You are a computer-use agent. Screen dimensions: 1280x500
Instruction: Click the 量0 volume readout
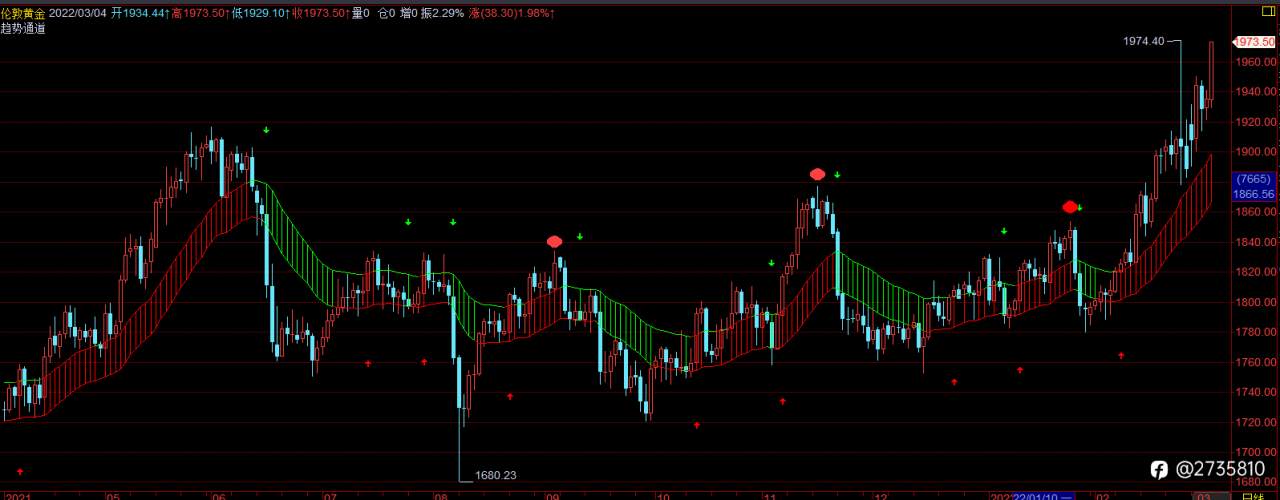[362, 14]
